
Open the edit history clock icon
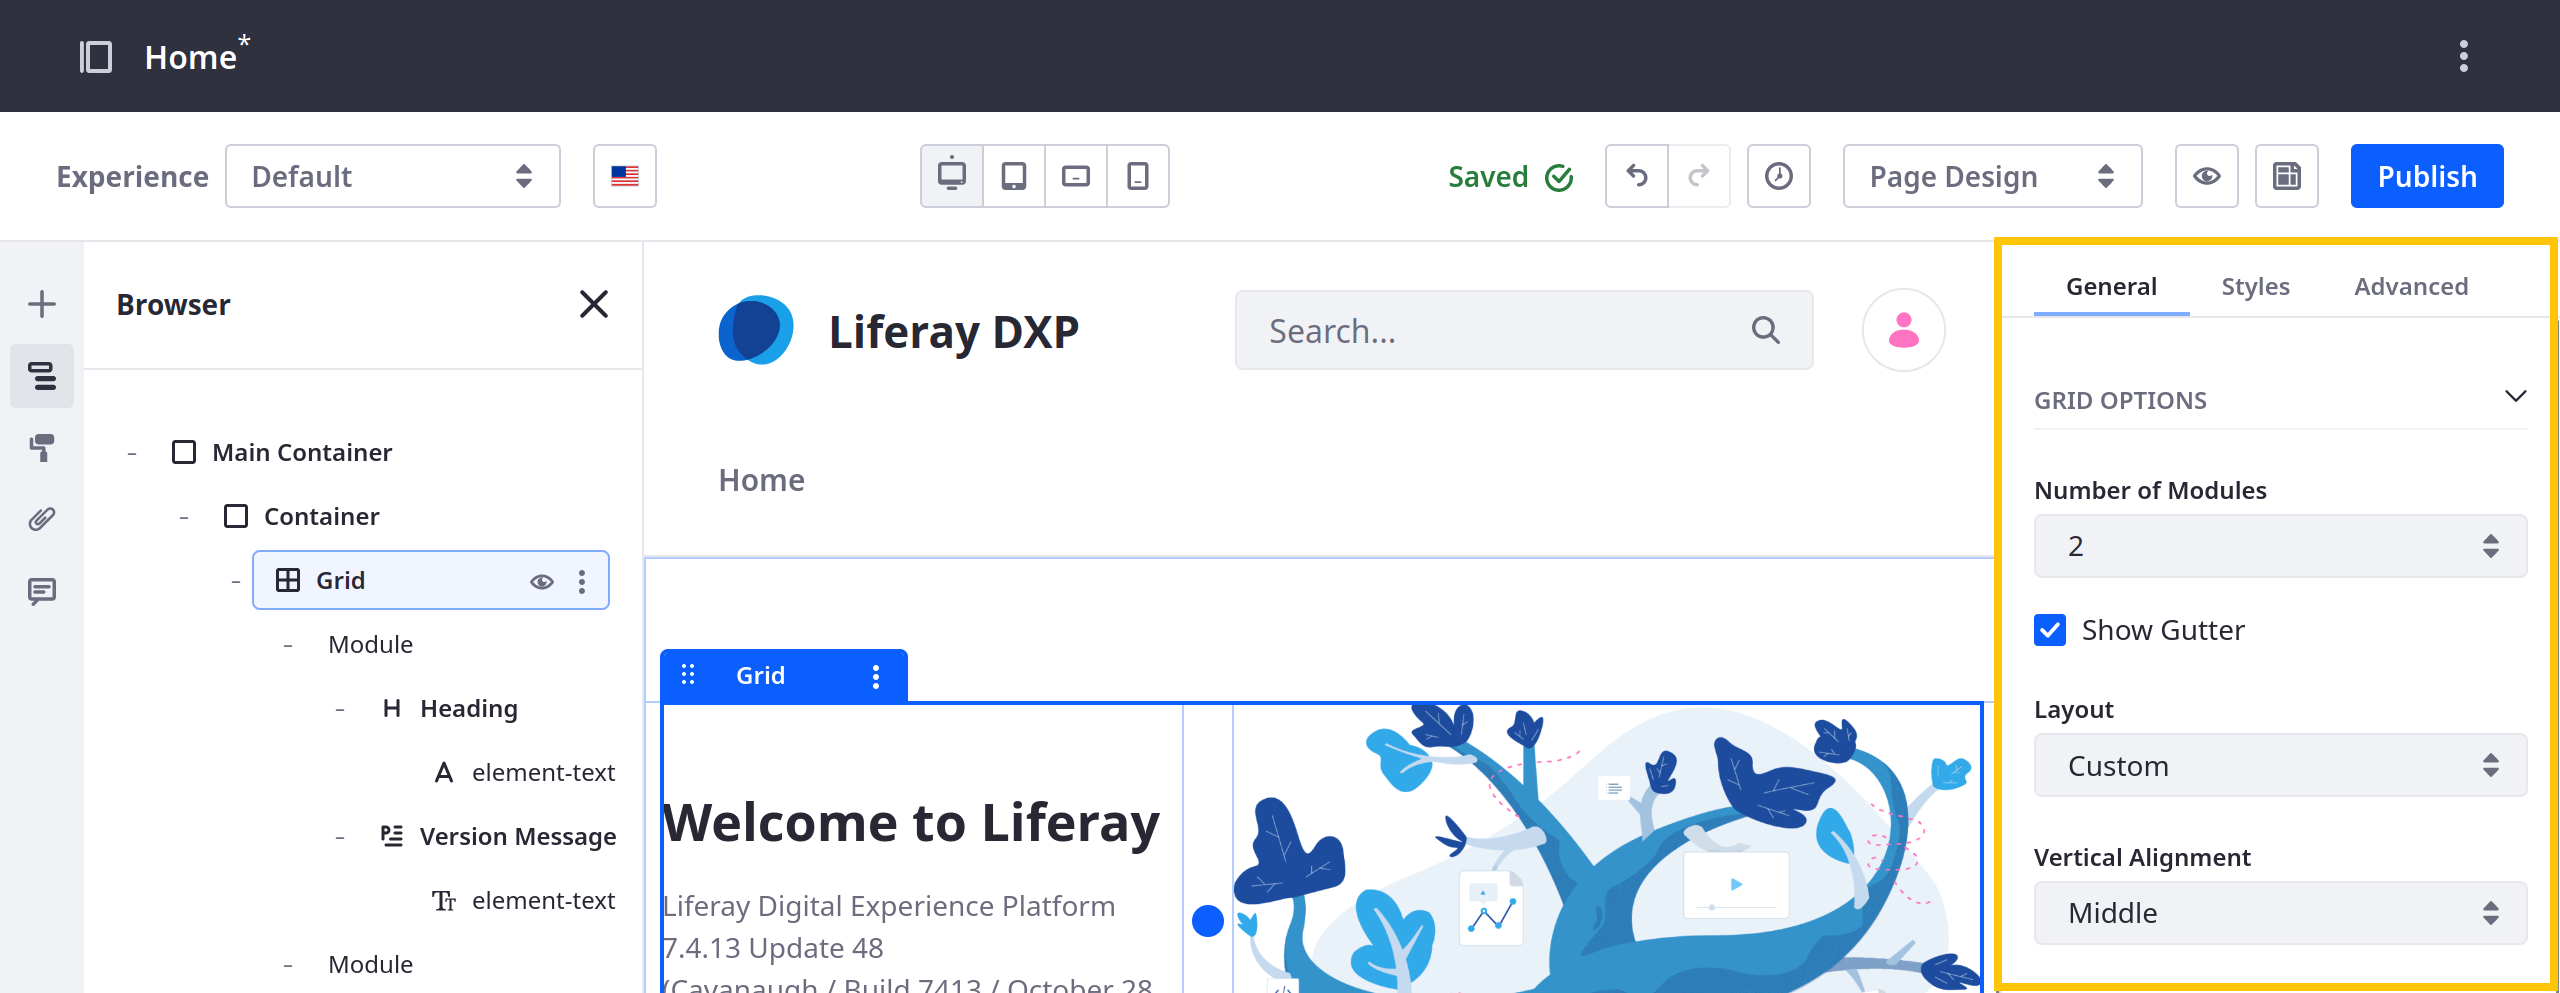pyautogui.click(x=1779, y=176)
